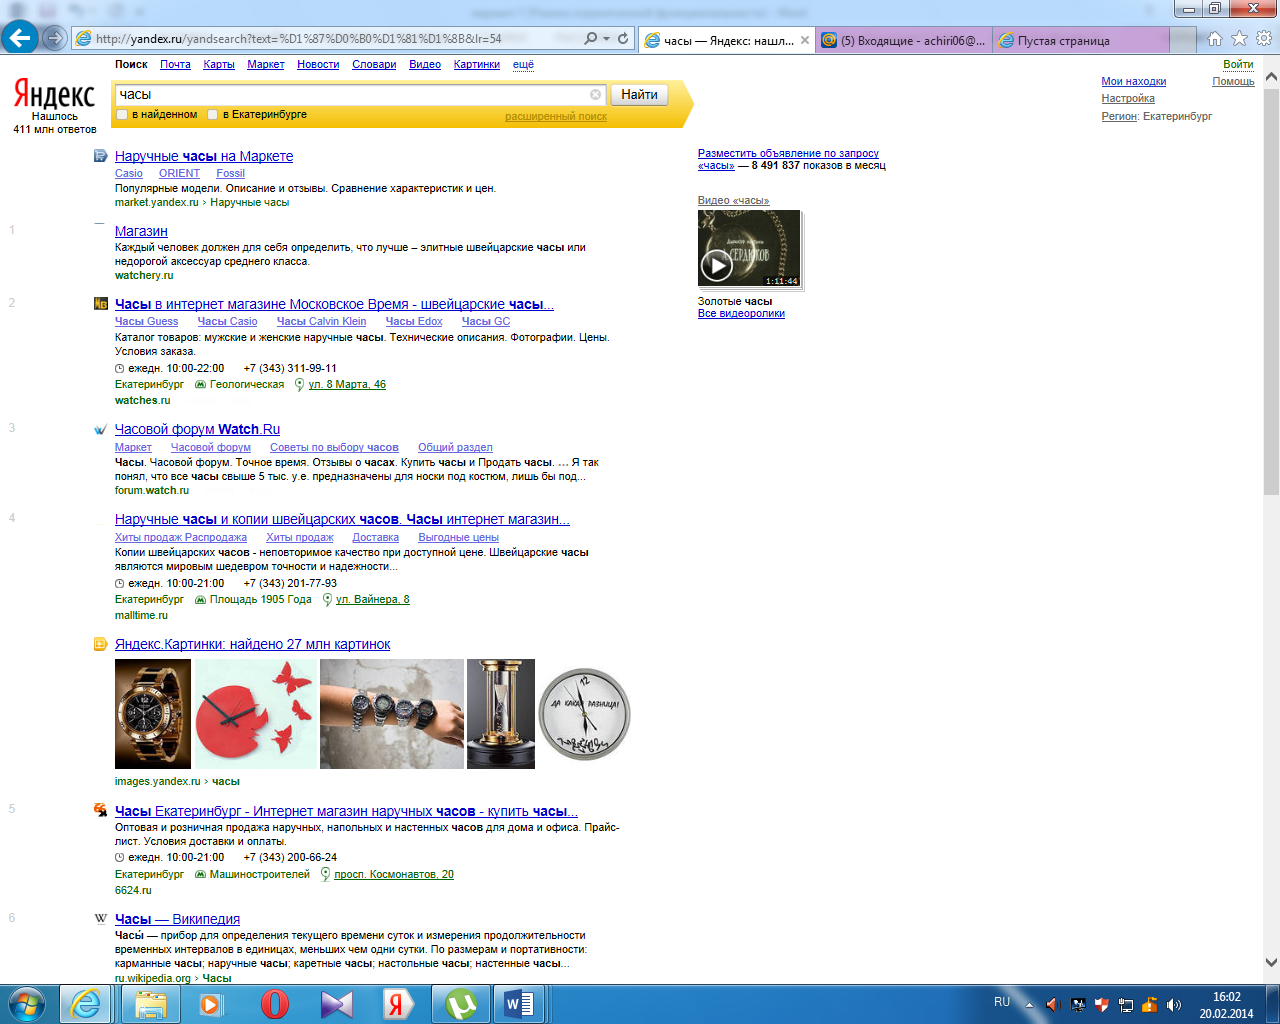Click the Войти login link
Image resolution: width=1280 pixels, height=1024 pixels.
tap(1238, 64)
